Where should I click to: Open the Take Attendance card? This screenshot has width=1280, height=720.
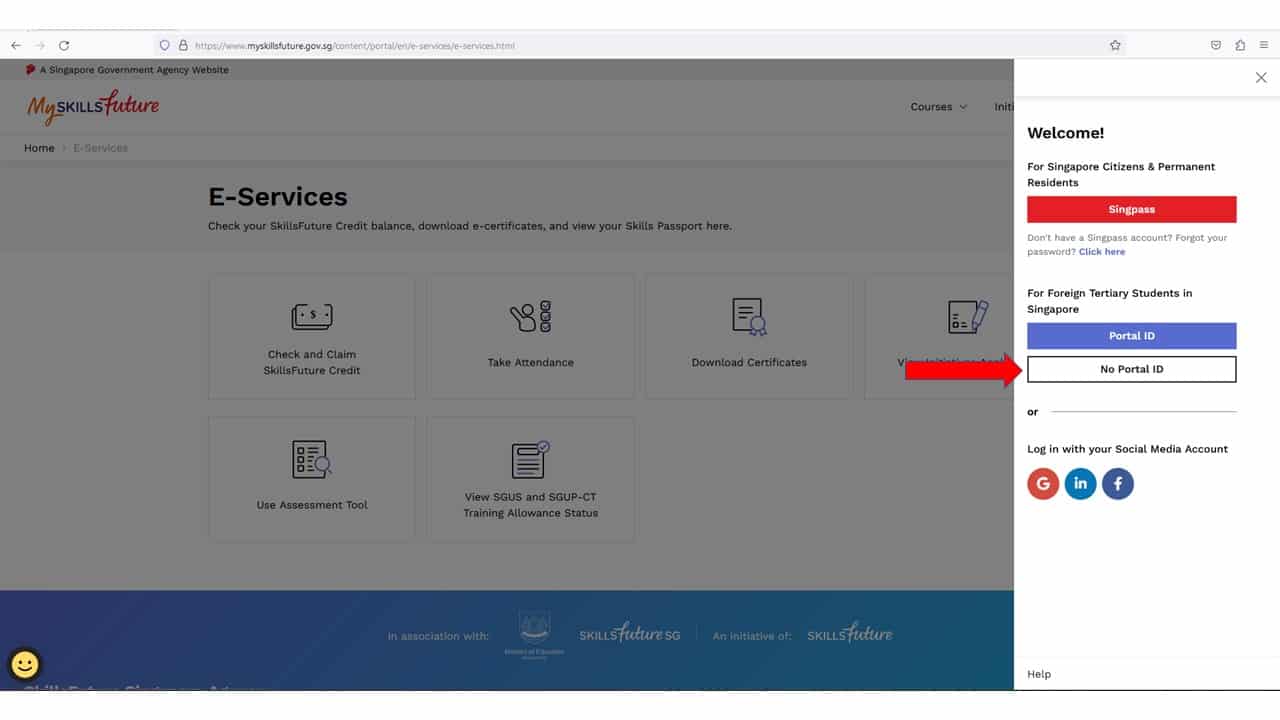pyautogui.click(x=531, y=337)
